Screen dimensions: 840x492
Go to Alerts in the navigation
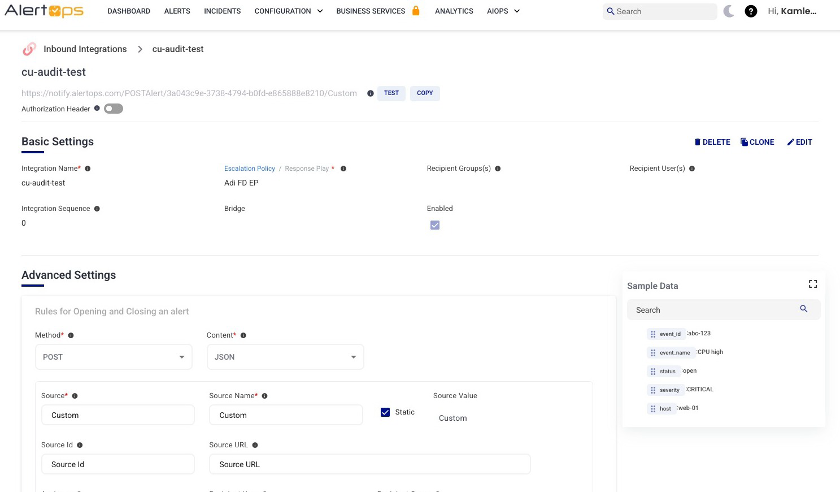coord(177,11)
